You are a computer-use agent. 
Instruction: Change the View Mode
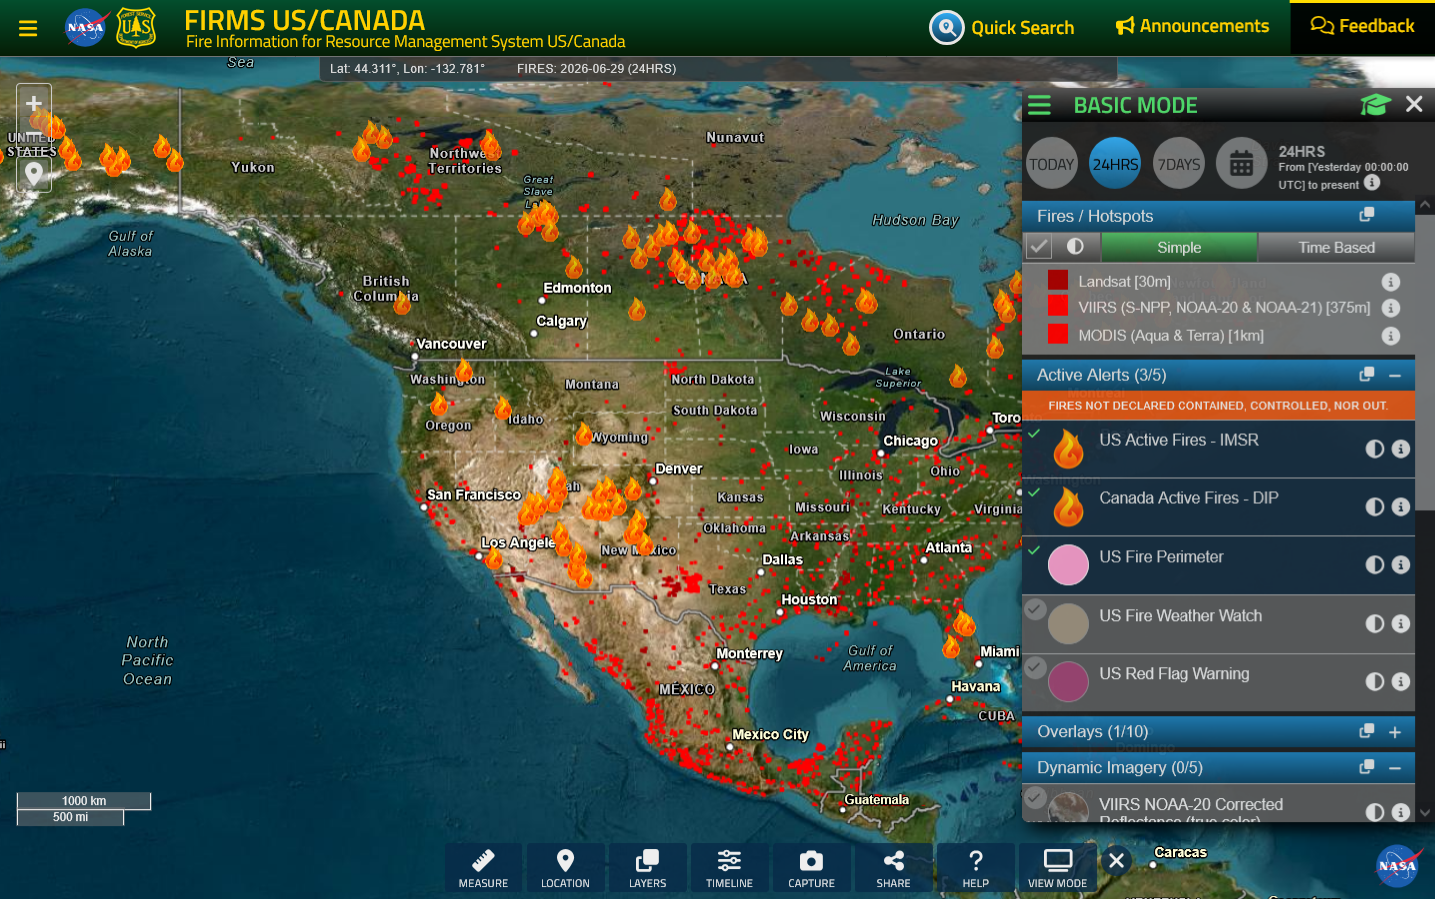click(1057, 867)
